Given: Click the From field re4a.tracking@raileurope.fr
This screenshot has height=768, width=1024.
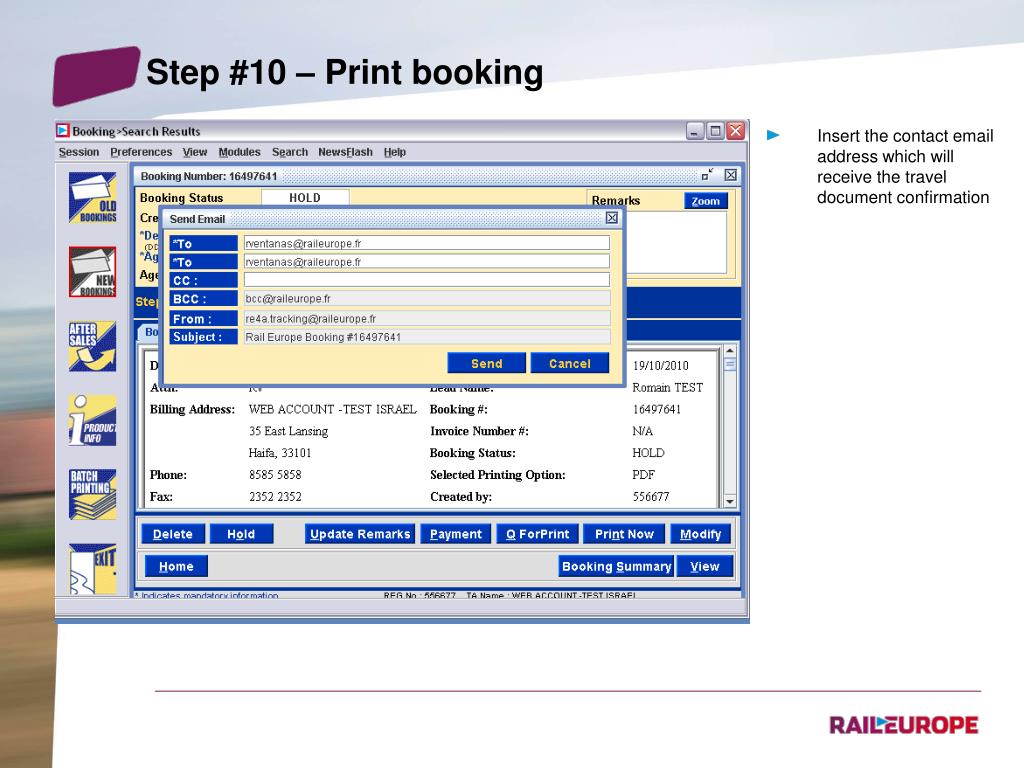Looking at the screenshot, I should coord(427,319).
